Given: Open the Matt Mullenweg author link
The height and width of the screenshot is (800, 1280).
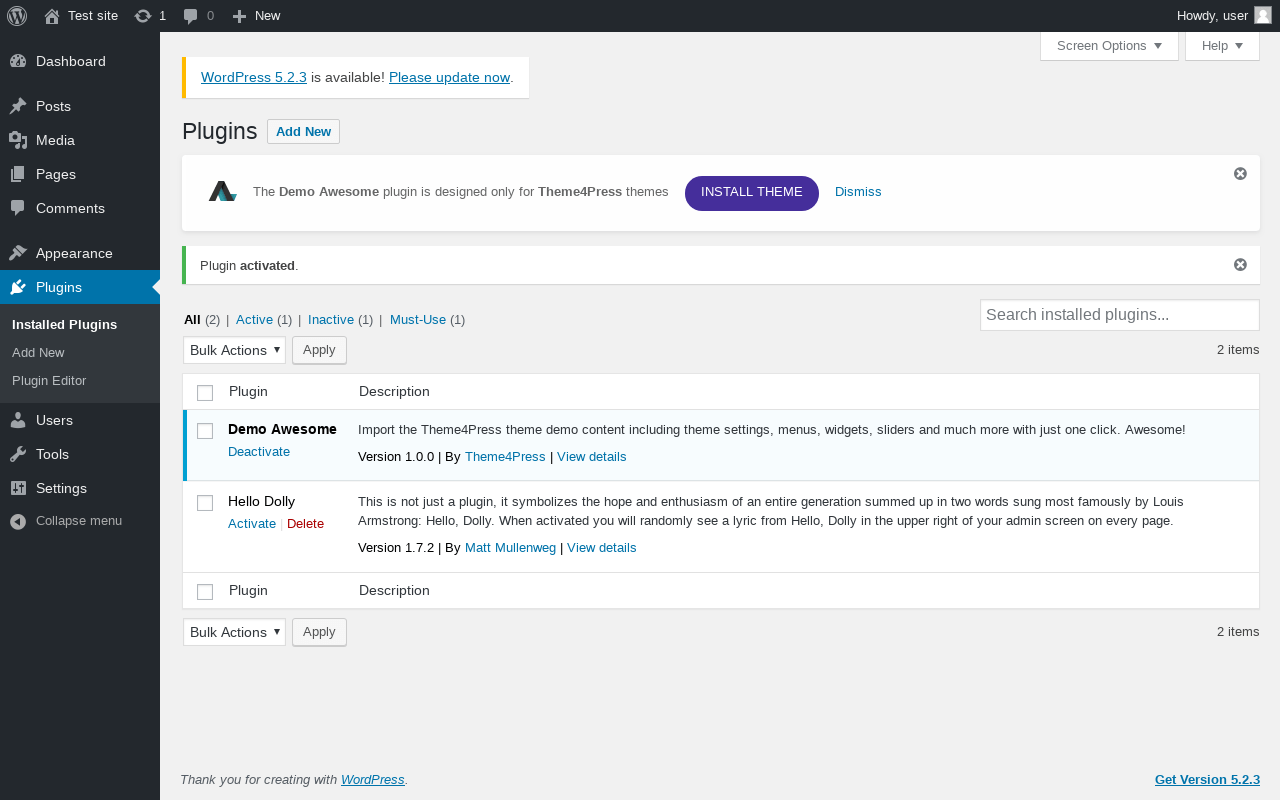Looking at the screenshot, I should click(x=510, y=547).
